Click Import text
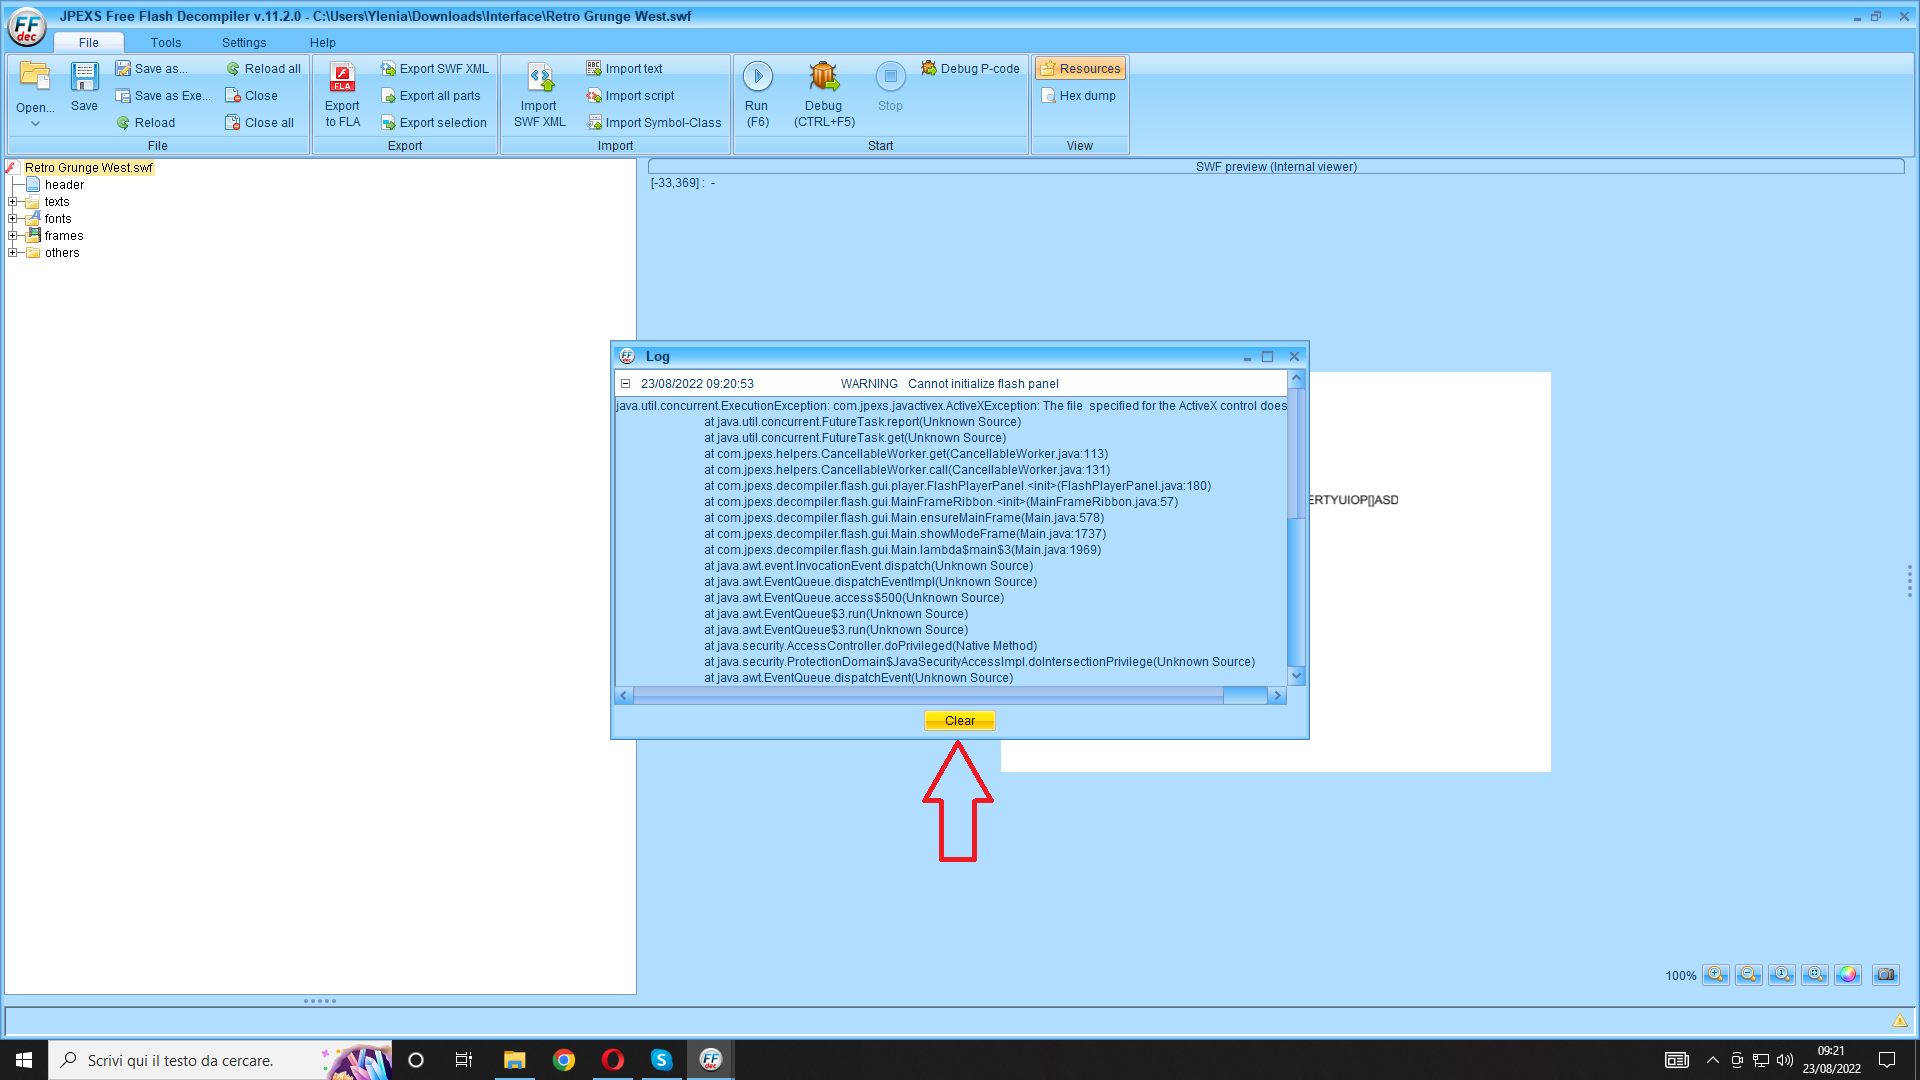 click(625, 69)
